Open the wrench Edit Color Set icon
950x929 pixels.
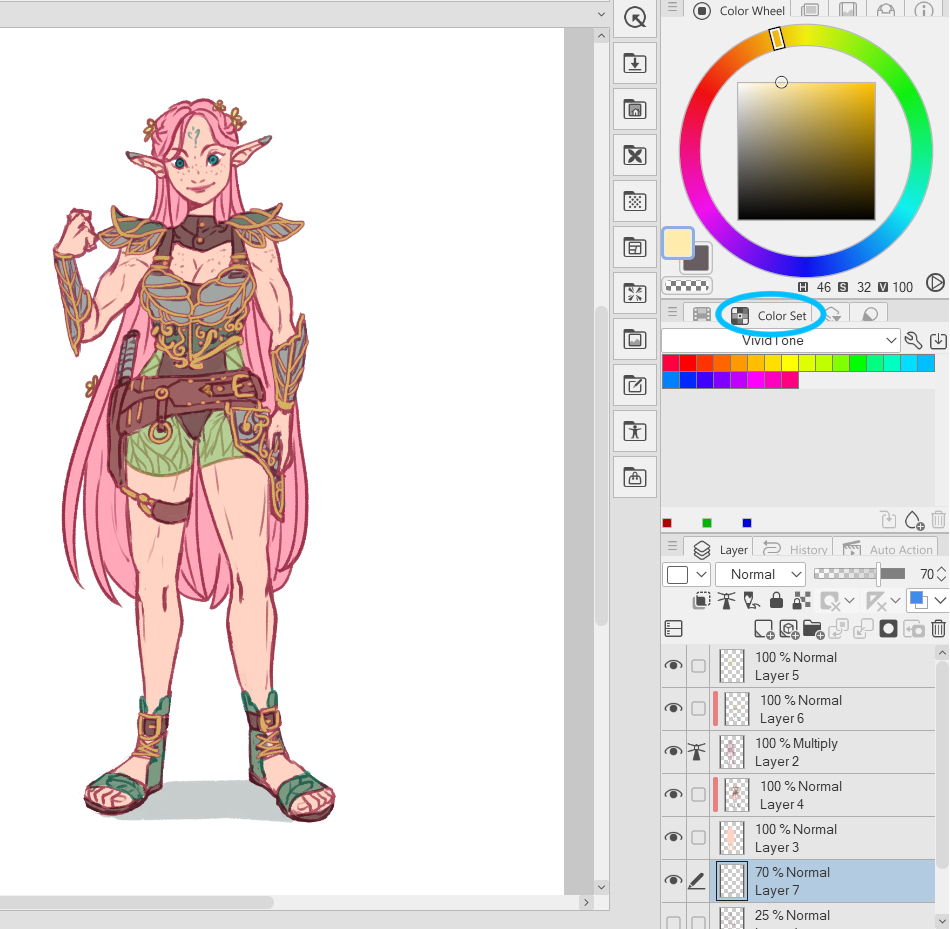(x=913, y=341)
